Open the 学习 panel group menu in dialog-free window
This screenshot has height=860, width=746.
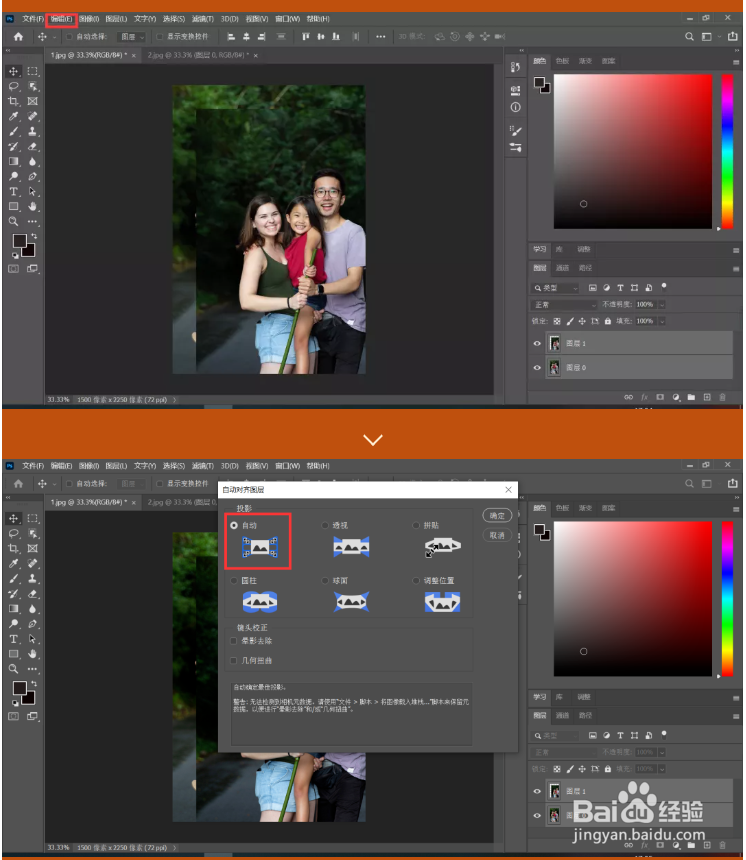[736, 250]
